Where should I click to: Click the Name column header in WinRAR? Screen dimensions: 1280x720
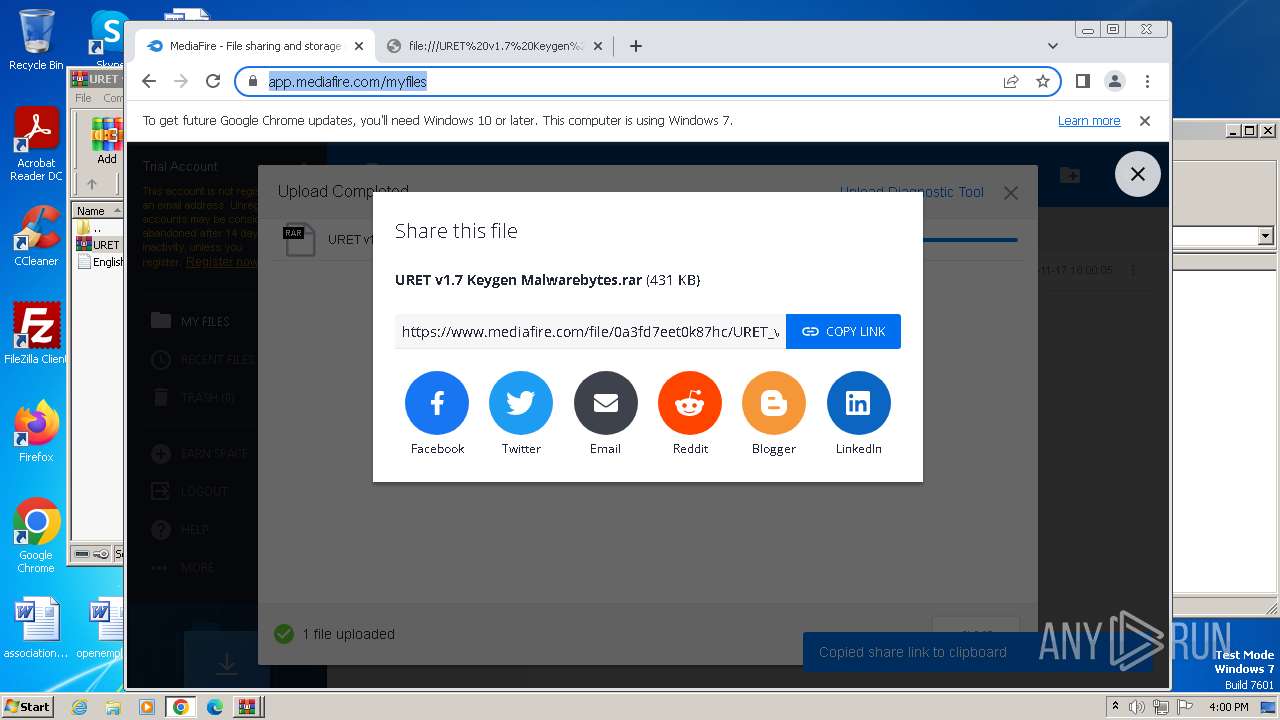tap(97, 211)
